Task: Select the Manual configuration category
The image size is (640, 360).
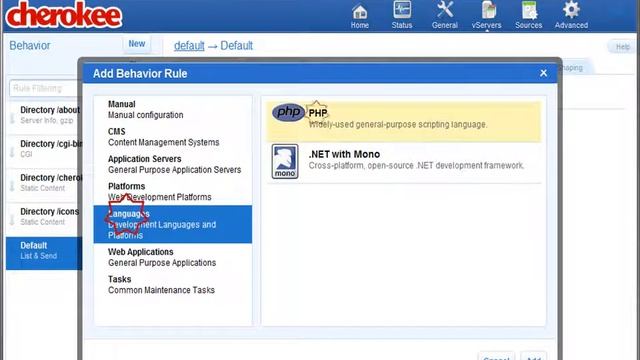Action: (173, 109)
